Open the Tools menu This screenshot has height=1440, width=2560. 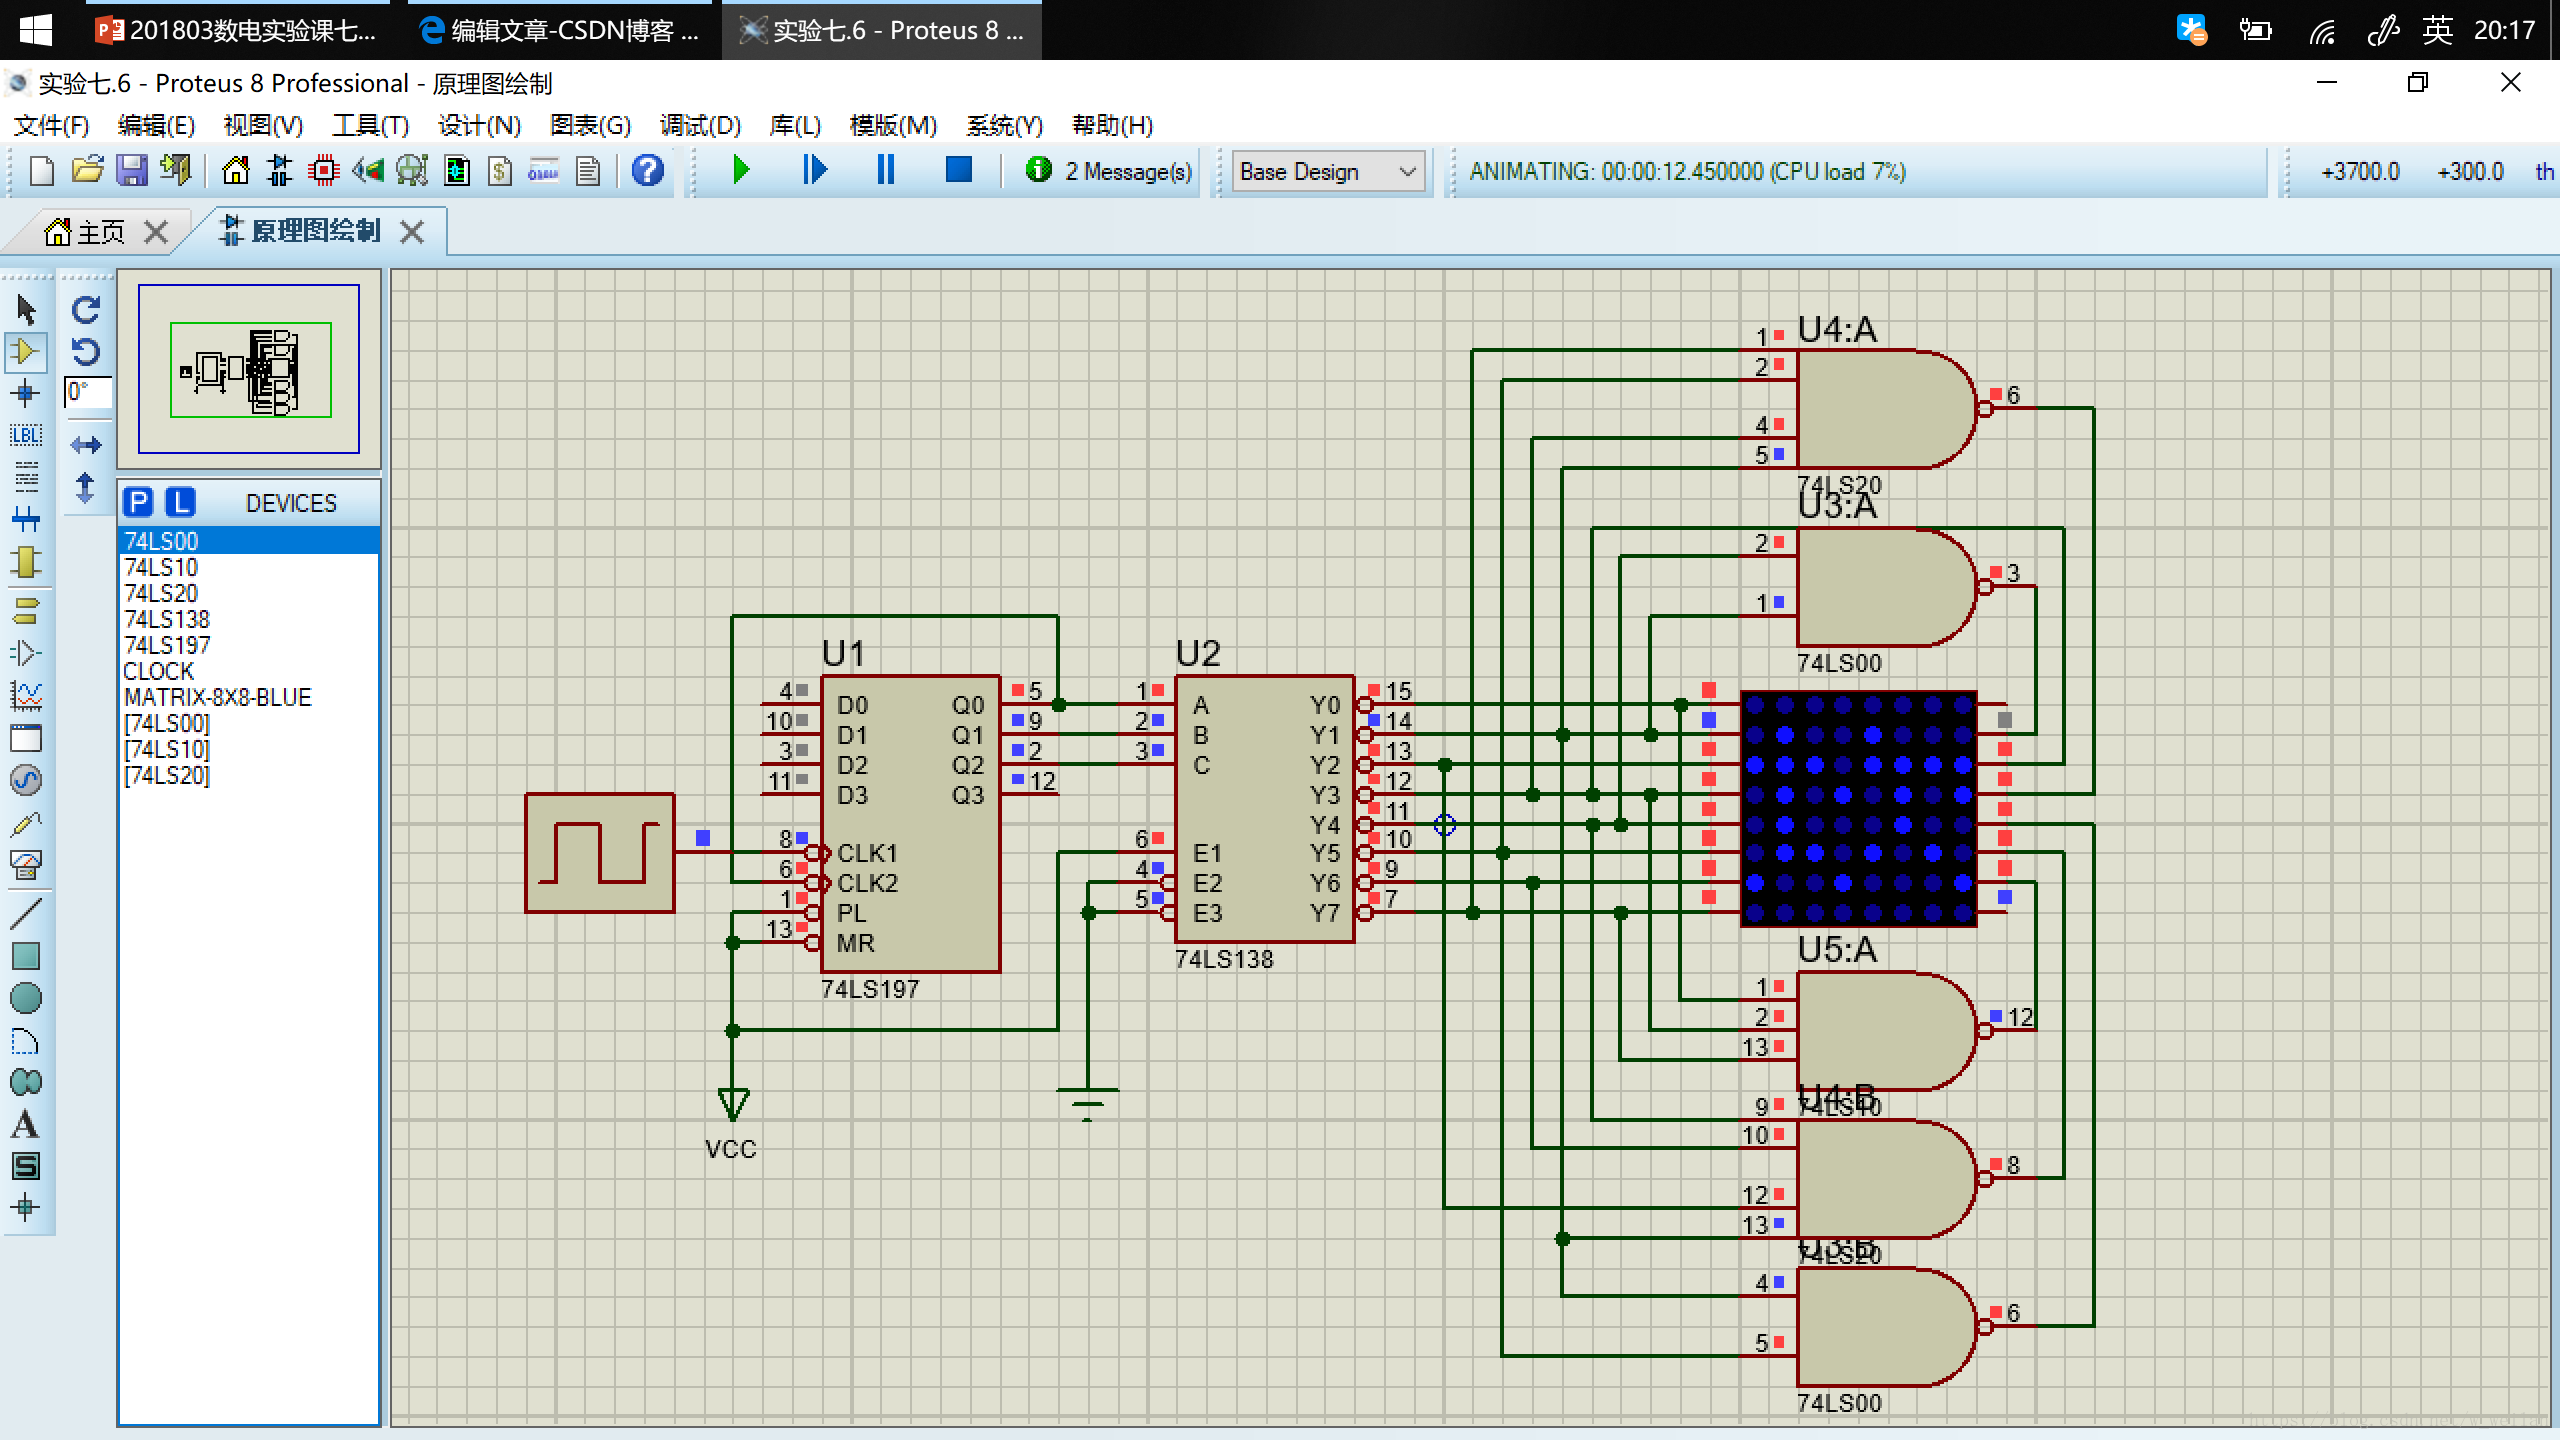pyautogui.click(x=371, y=125)
